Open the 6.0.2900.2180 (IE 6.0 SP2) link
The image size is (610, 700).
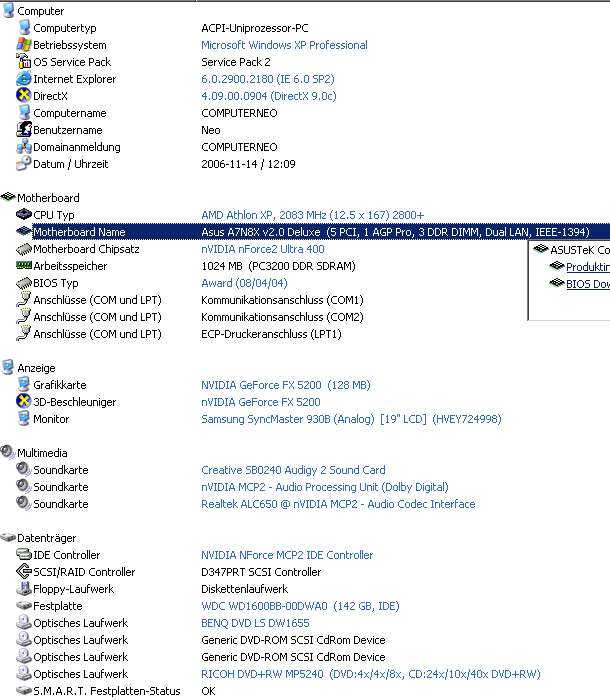click(x=267, y=79)
